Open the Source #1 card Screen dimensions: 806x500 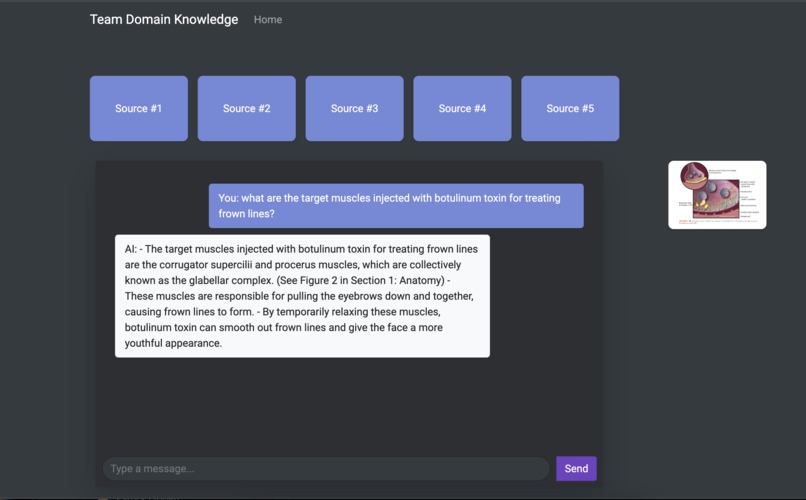click(x=139, y=108)
